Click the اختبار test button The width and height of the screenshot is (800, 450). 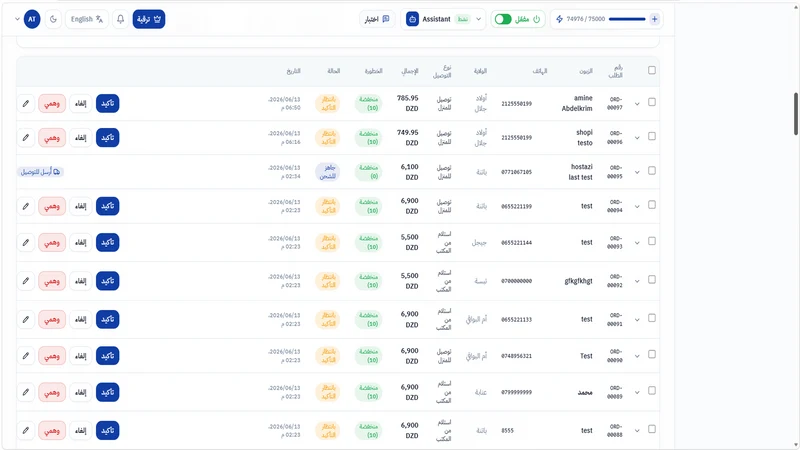(x=377, y=19)
